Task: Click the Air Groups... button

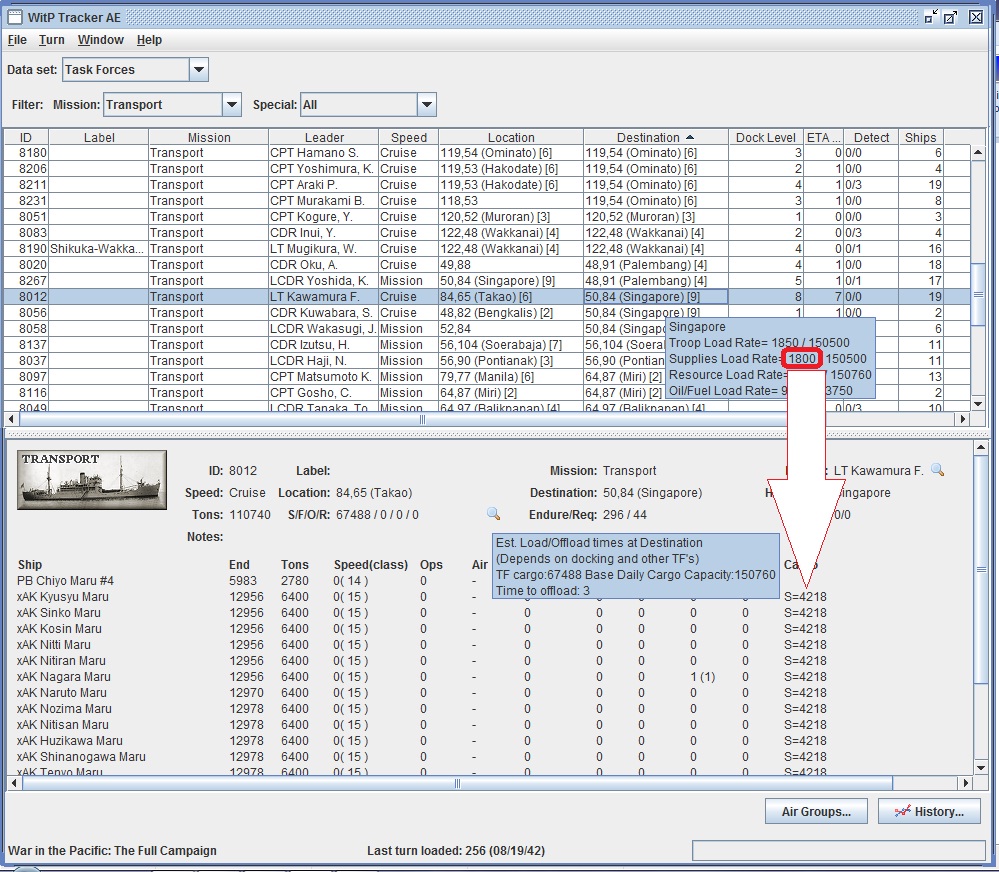Action: [816, 811]
